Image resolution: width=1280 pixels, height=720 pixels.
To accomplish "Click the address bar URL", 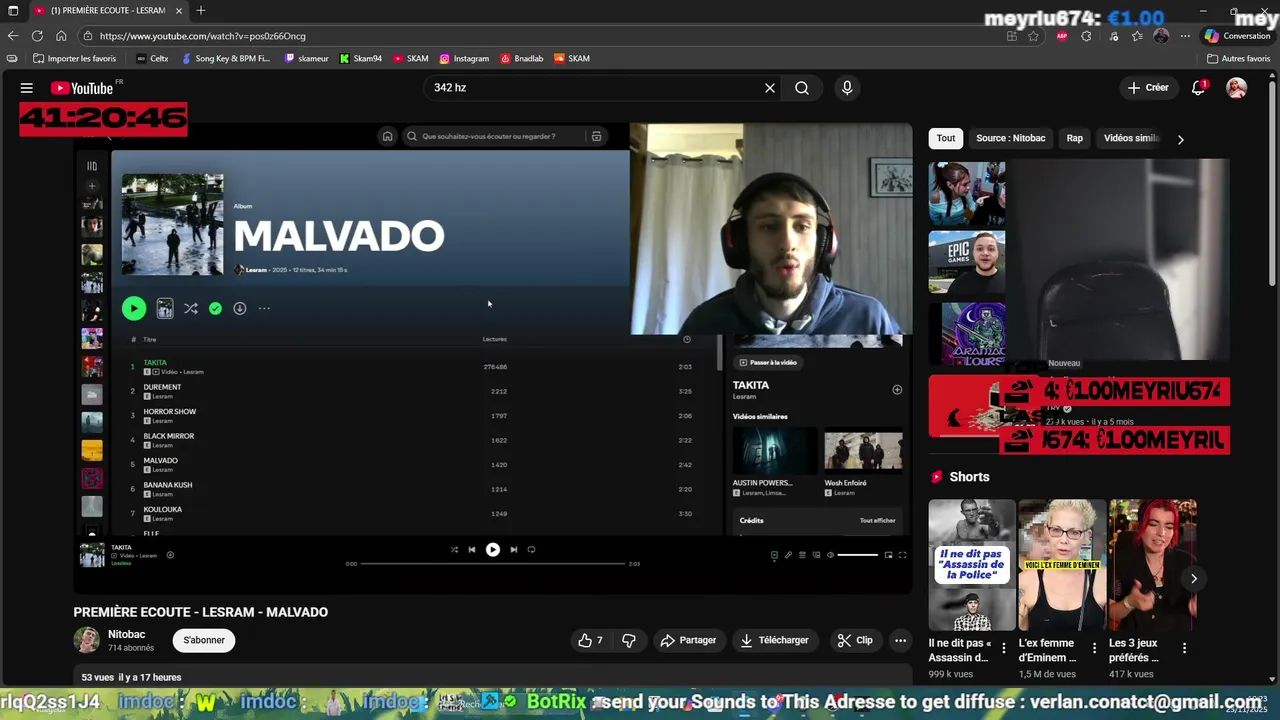I will point(203,36).
